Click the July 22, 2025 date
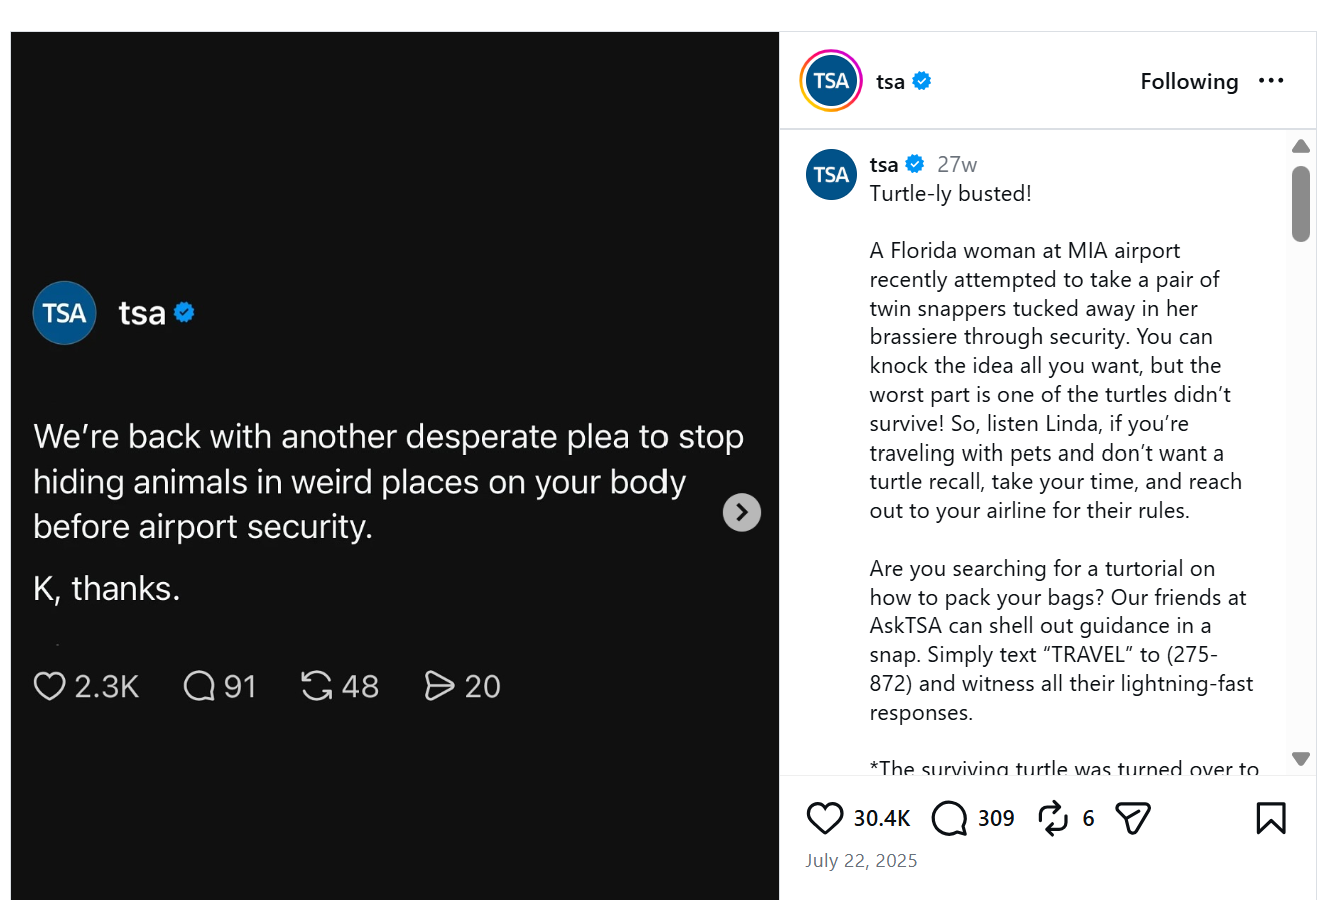Viewport: 1326px width, 900px height. pos(861,861)
